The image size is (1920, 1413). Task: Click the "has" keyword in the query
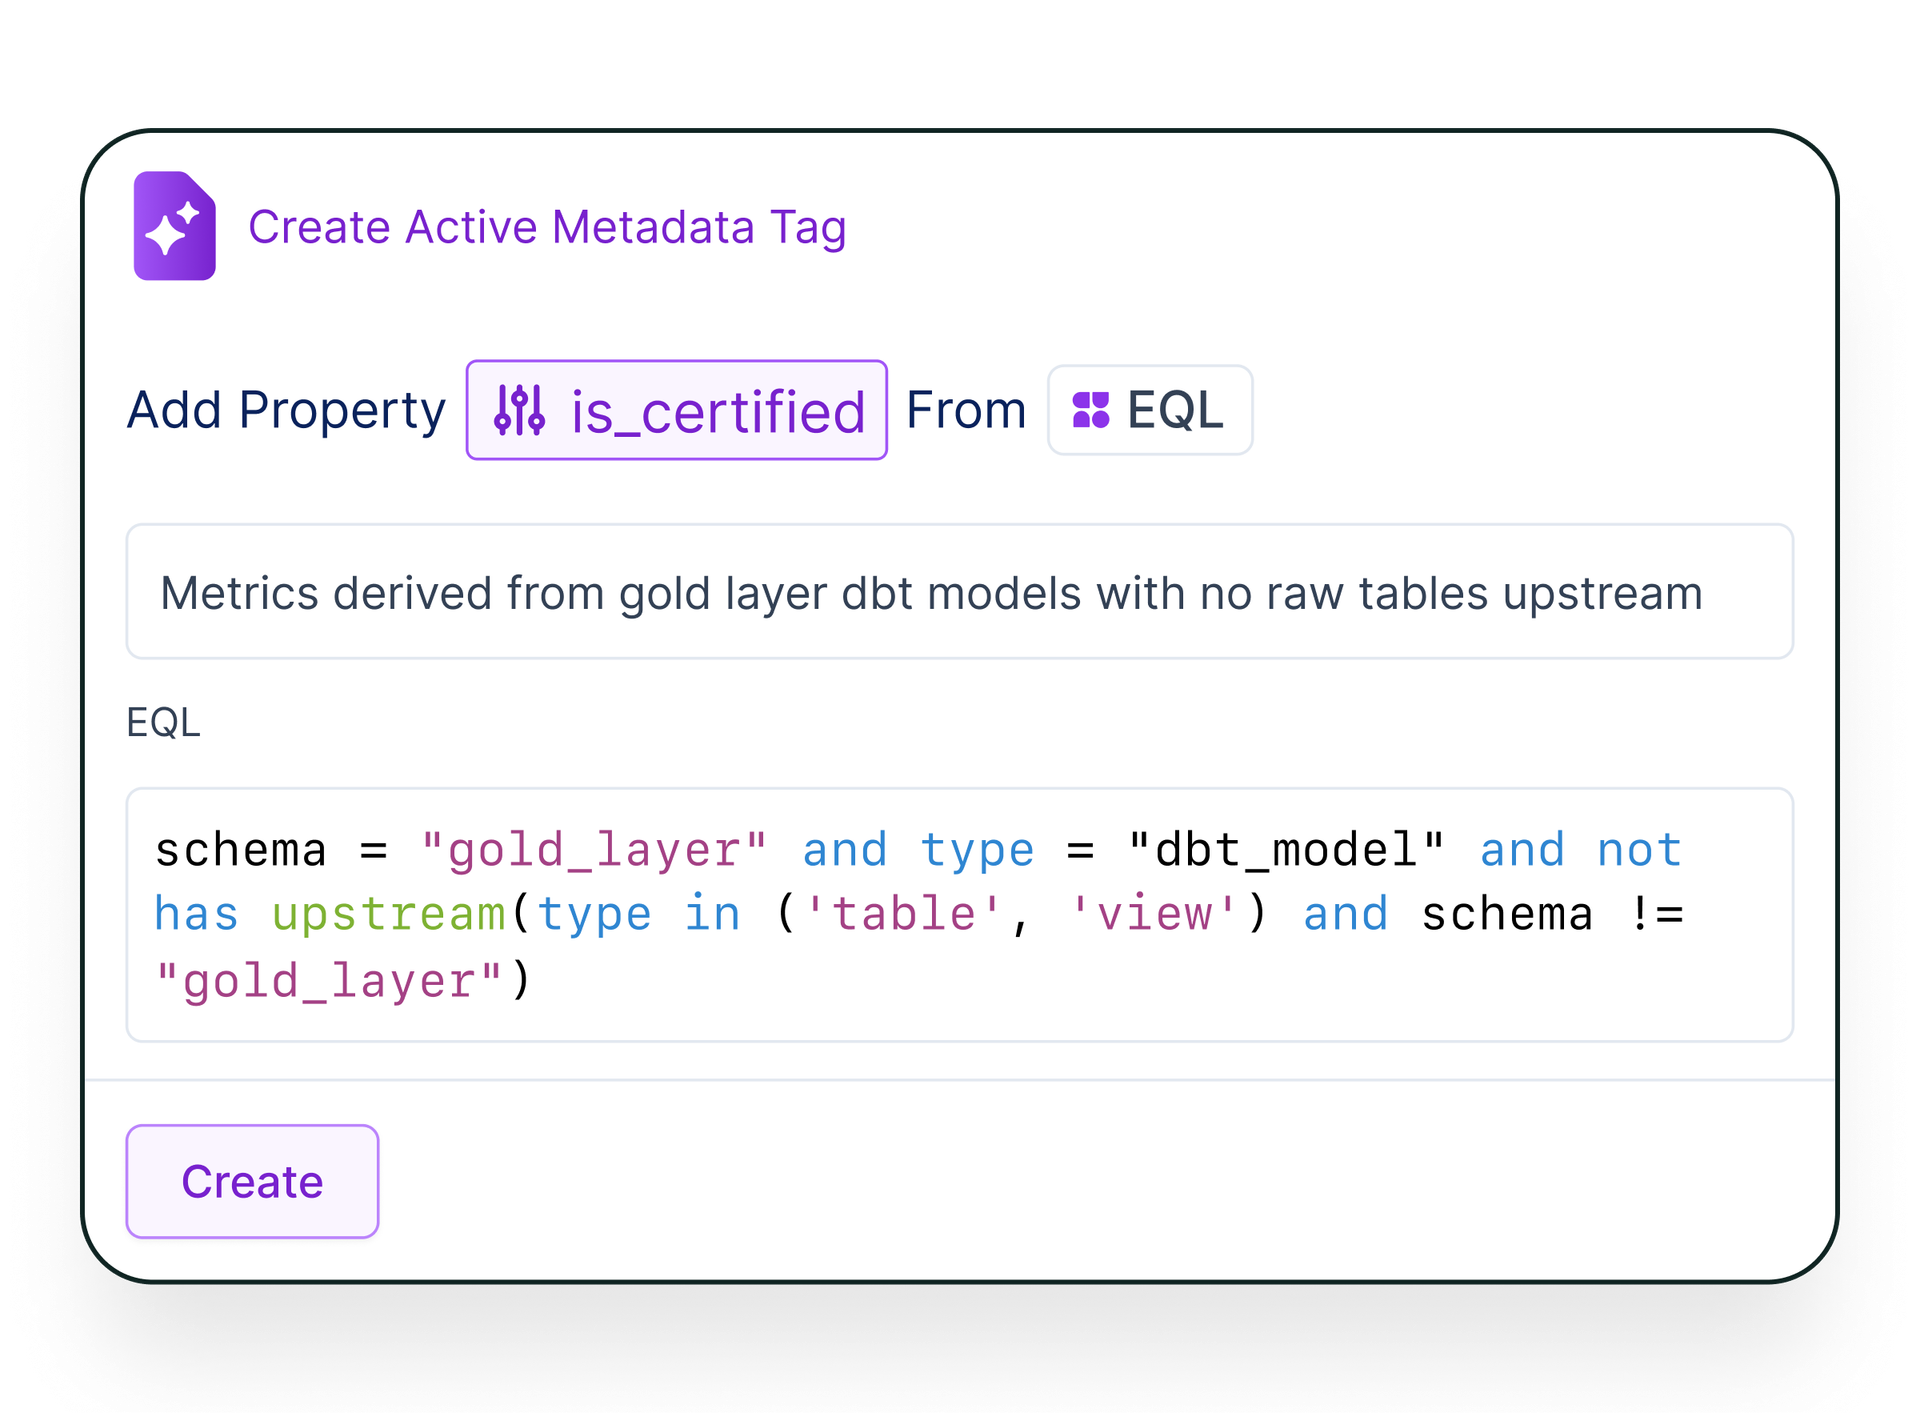tap(197, 915)
